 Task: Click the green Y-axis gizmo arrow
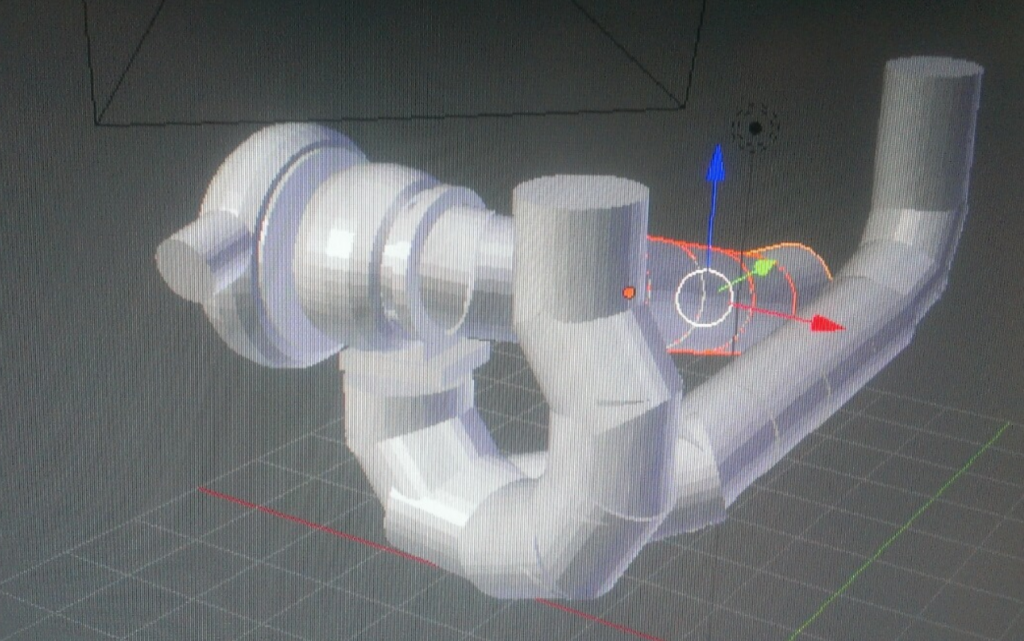click(763, 268)
